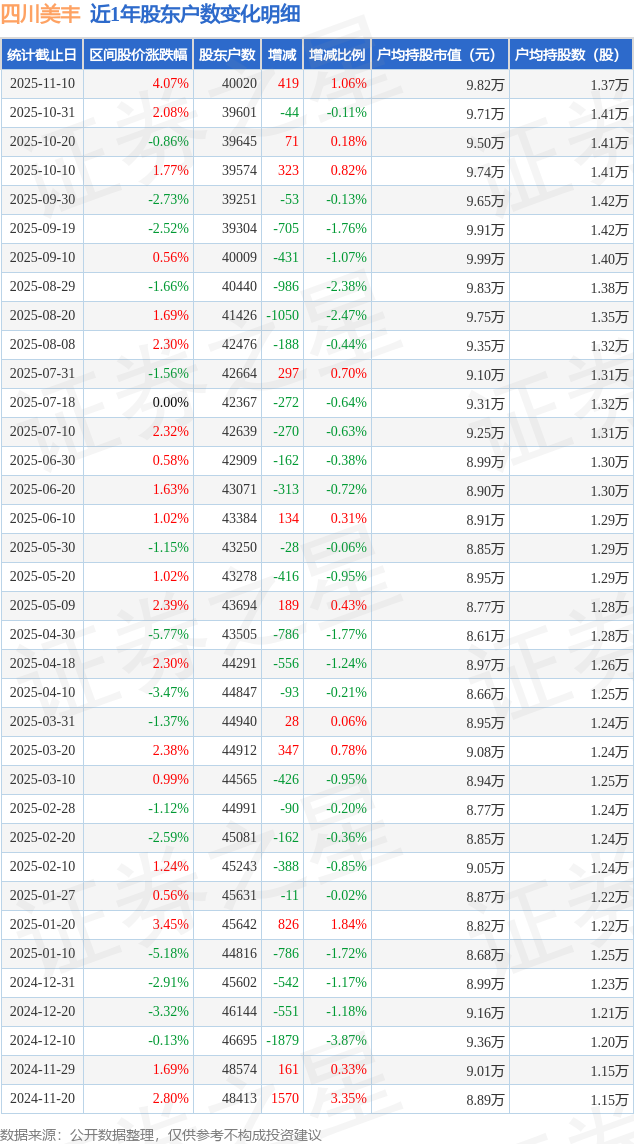Click the 48574 shareholder count cell
Screen dimensions: 634x1144
tap(239, 1070)
